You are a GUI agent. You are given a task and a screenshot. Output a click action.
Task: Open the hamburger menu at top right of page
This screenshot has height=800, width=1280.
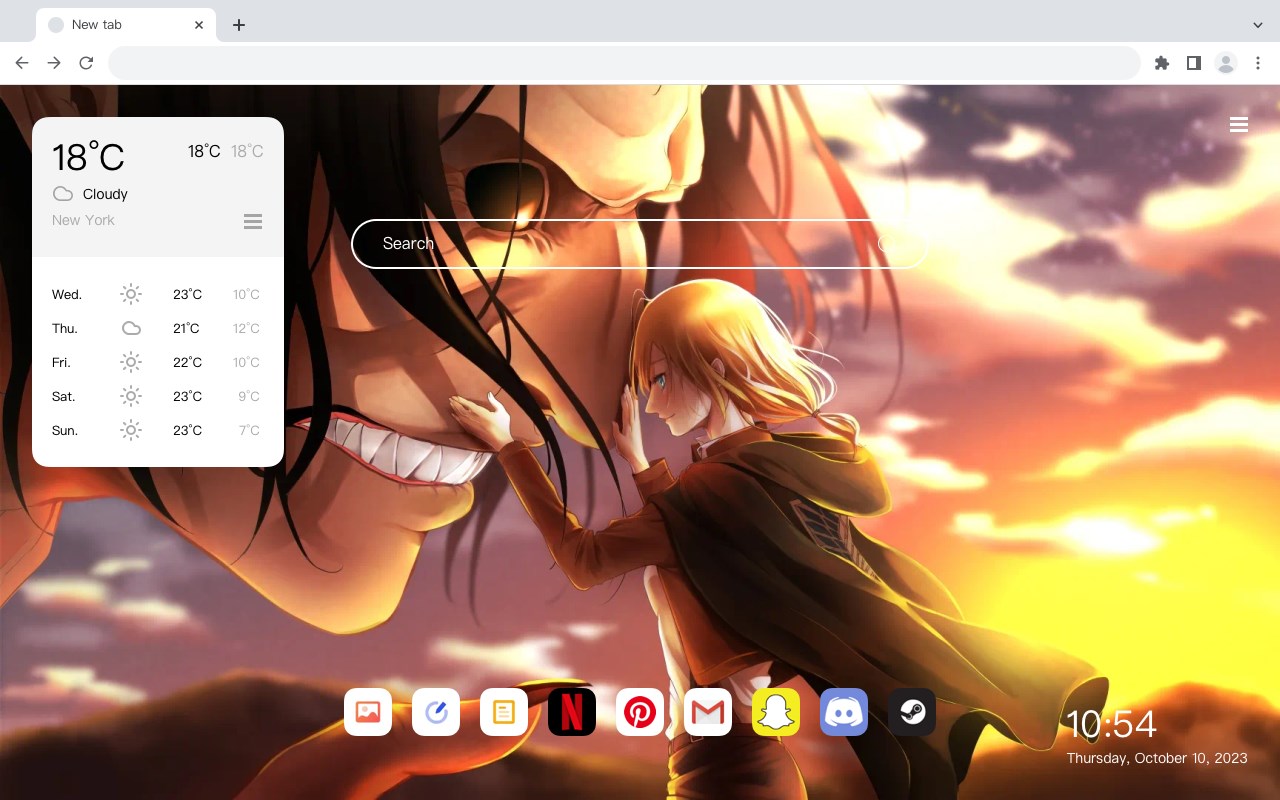(x=1239, y=124)
